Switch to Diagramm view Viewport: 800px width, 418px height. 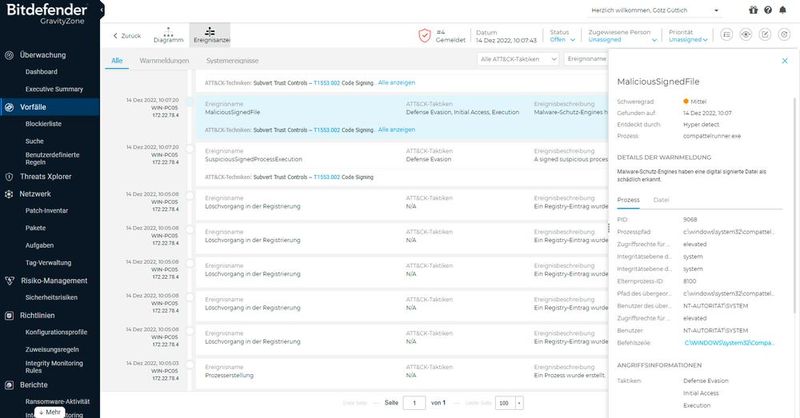[167, 35]
